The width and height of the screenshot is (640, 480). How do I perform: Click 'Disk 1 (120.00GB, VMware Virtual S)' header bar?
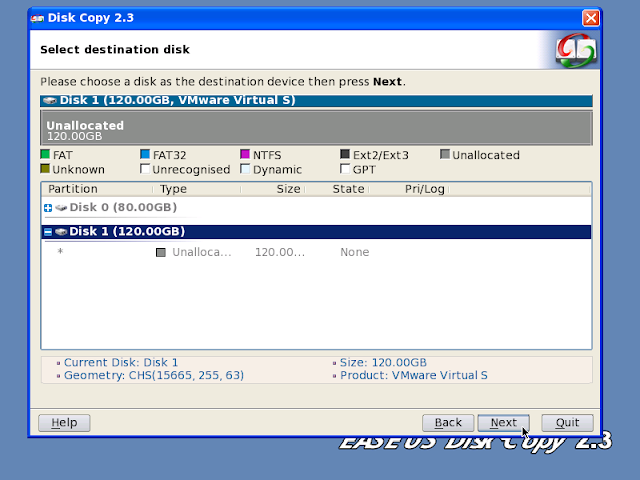coord(316,100)
